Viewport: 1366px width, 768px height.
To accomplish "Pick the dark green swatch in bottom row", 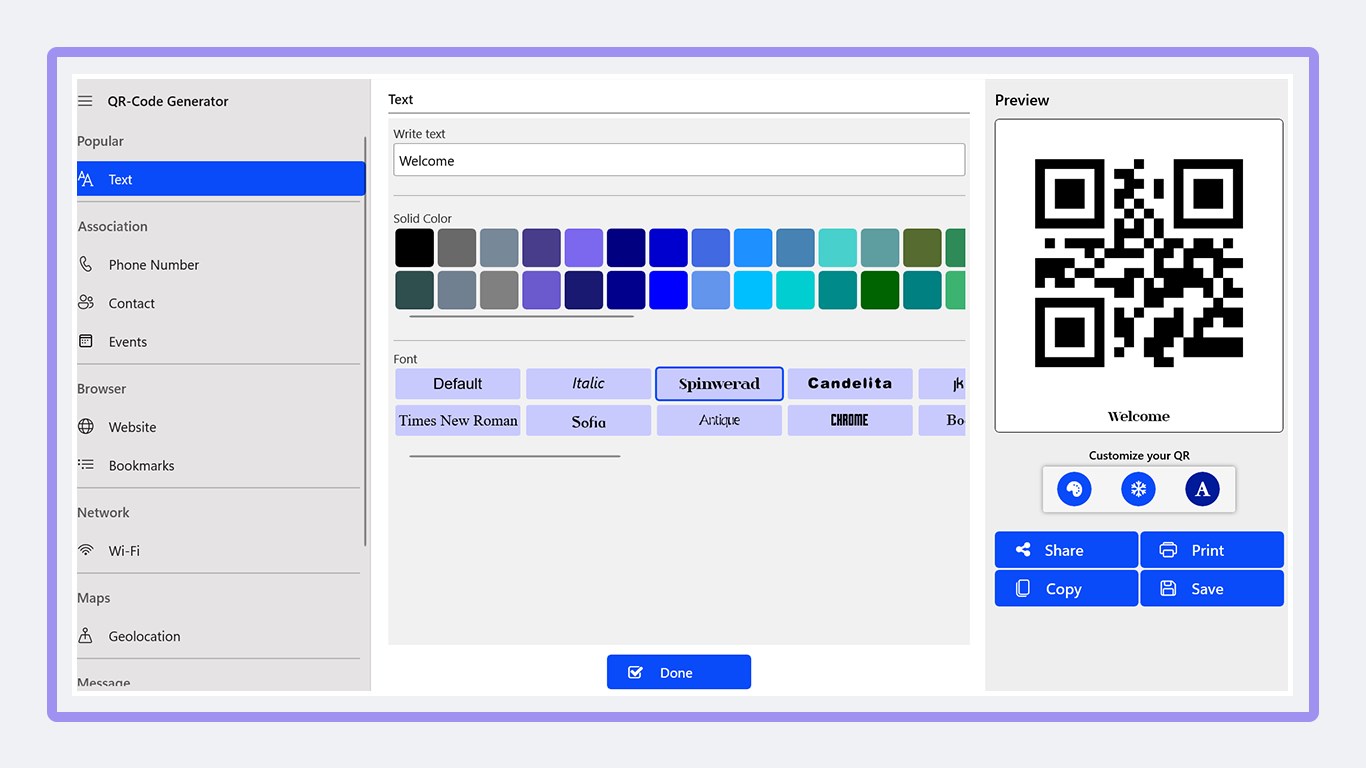I will pyautogui.click(x=880, y=290).
